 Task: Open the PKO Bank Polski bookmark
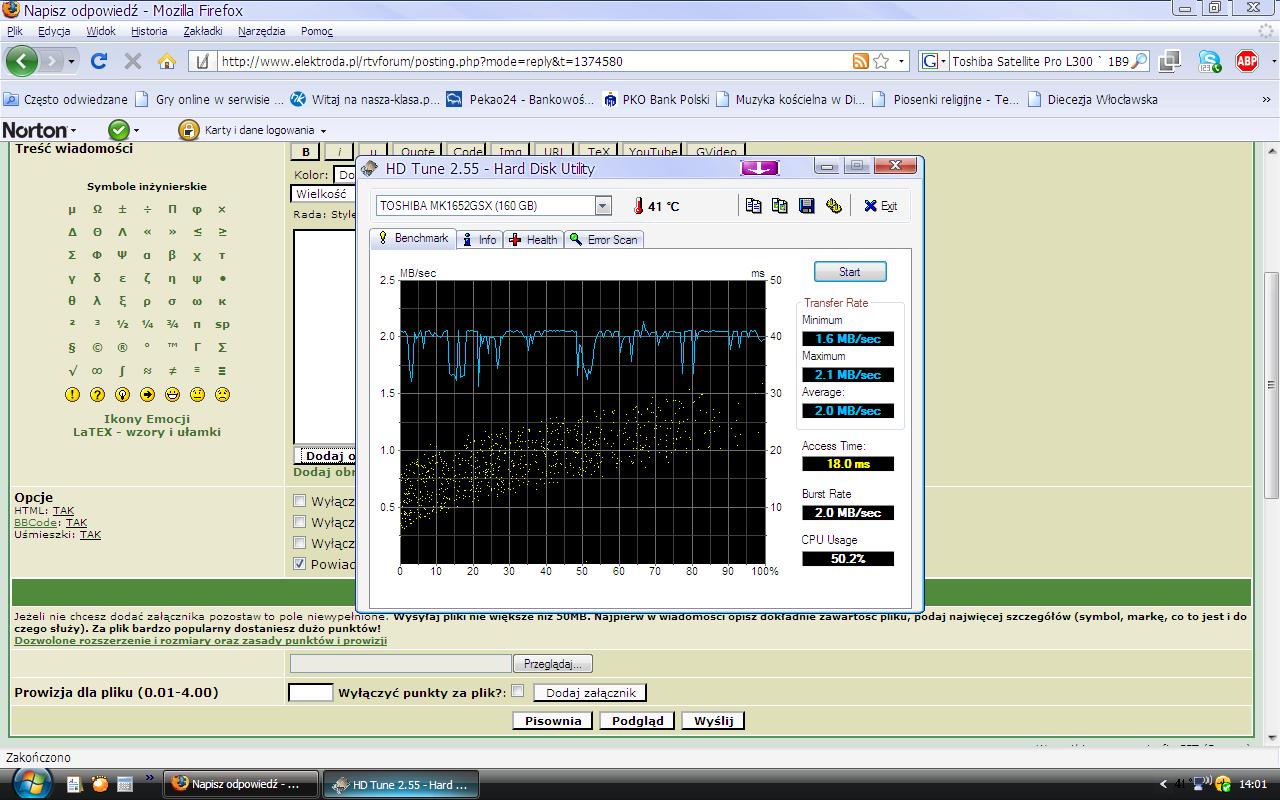(x=656, y=99)
